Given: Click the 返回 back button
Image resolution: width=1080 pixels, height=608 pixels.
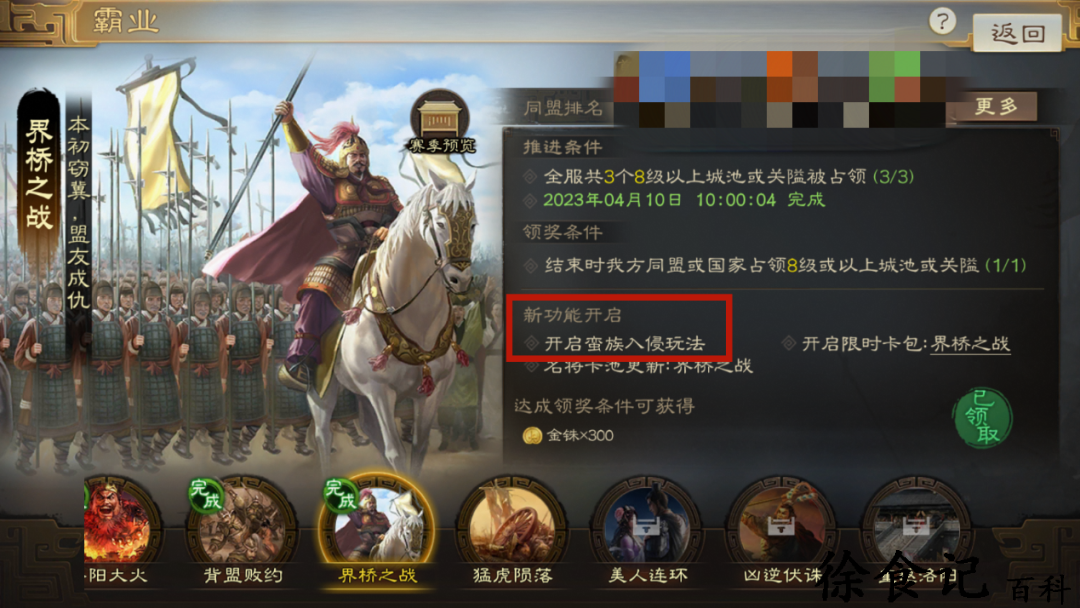Looking at the screenshot, I should coord(1017,32).
